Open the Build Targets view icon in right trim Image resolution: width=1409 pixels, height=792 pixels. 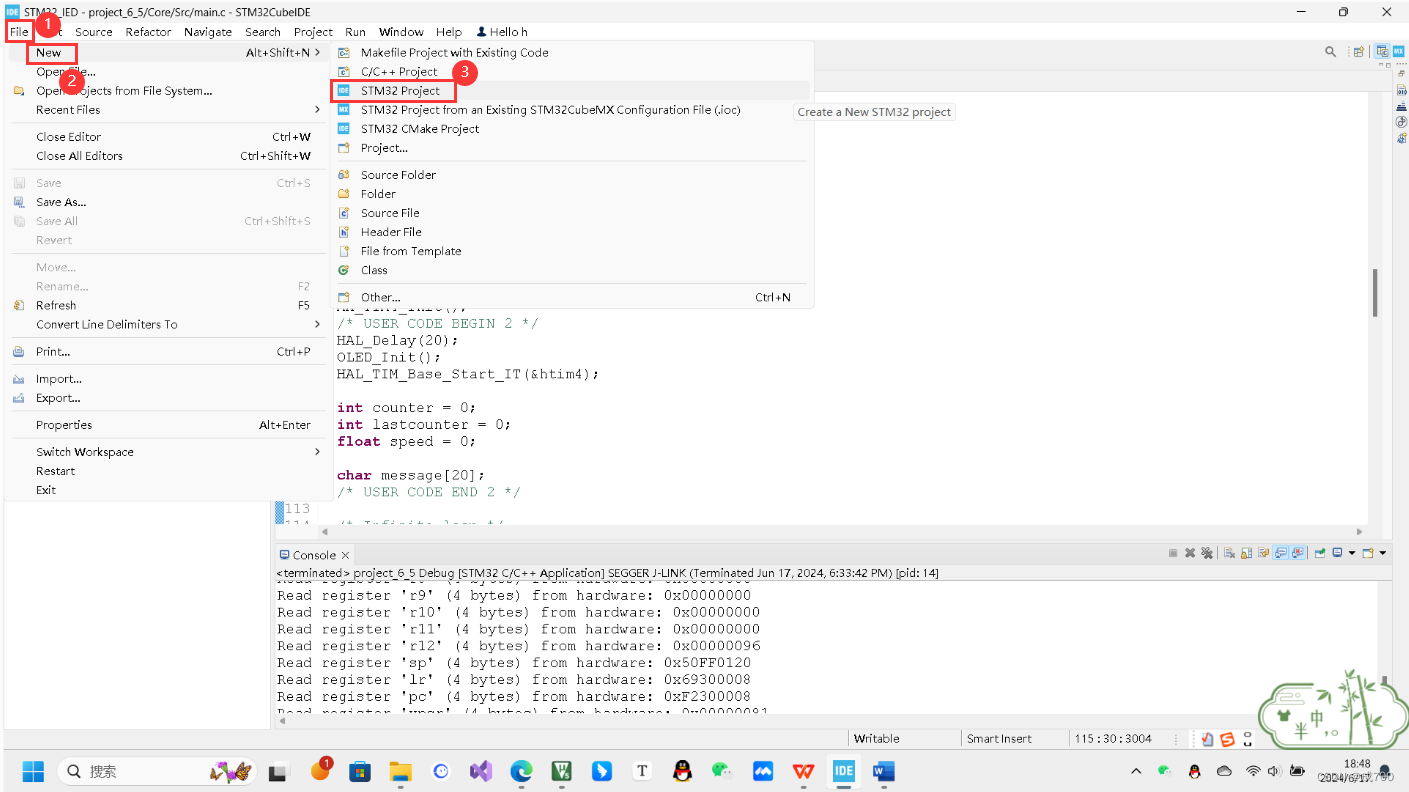tap(1401, 122)
